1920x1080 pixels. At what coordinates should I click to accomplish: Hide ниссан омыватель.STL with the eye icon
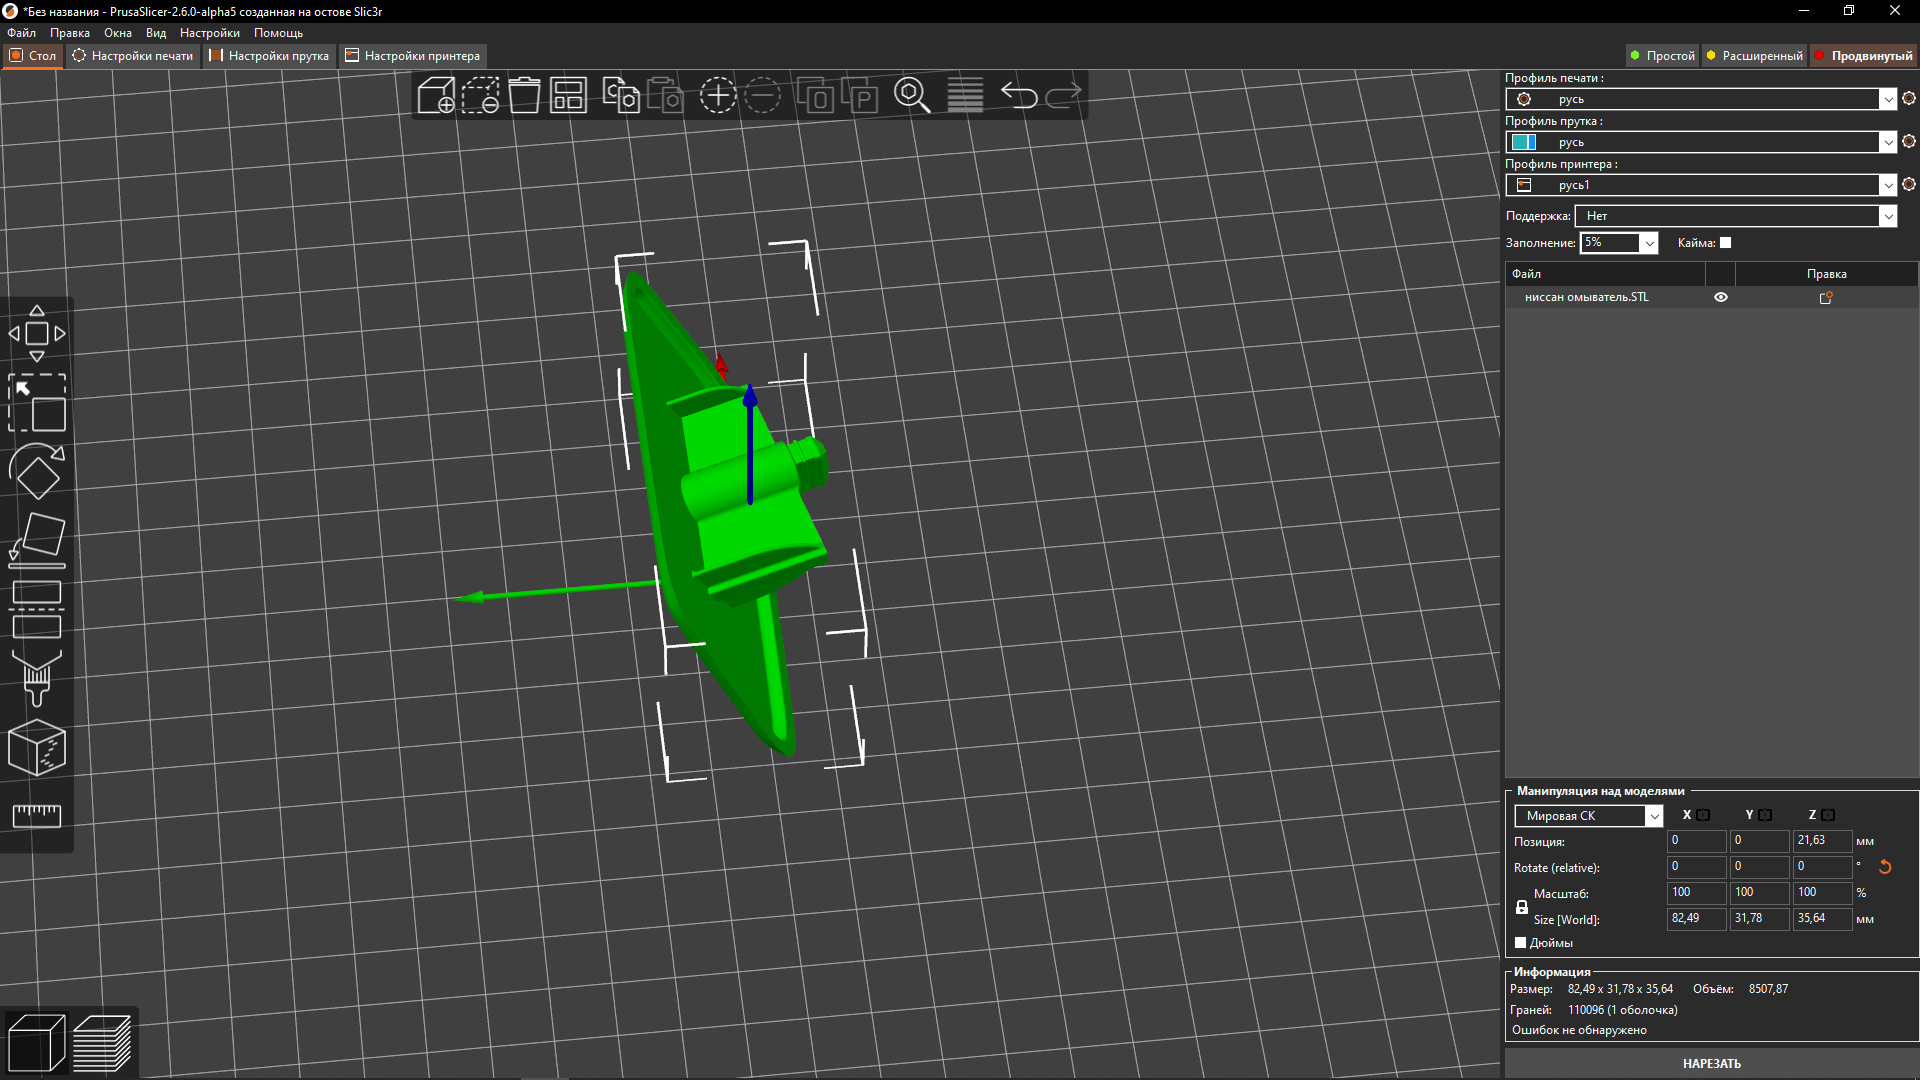(x=1721, y=297)
